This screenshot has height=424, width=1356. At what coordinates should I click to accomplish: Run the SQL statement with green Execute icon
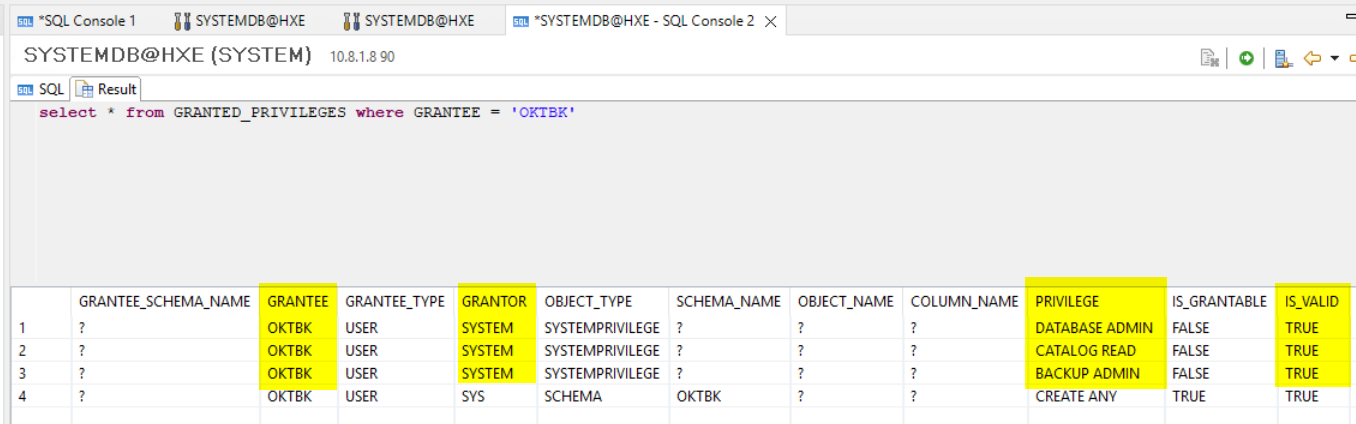click(x=1246, y=58)
